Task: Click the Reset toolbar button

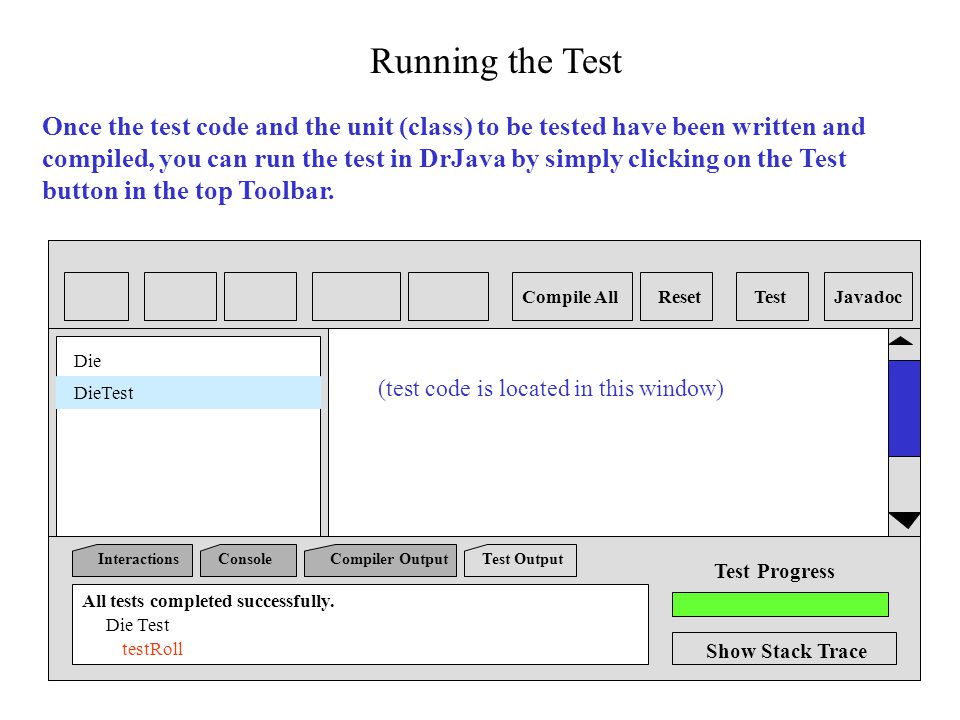Action: point(677,296)
